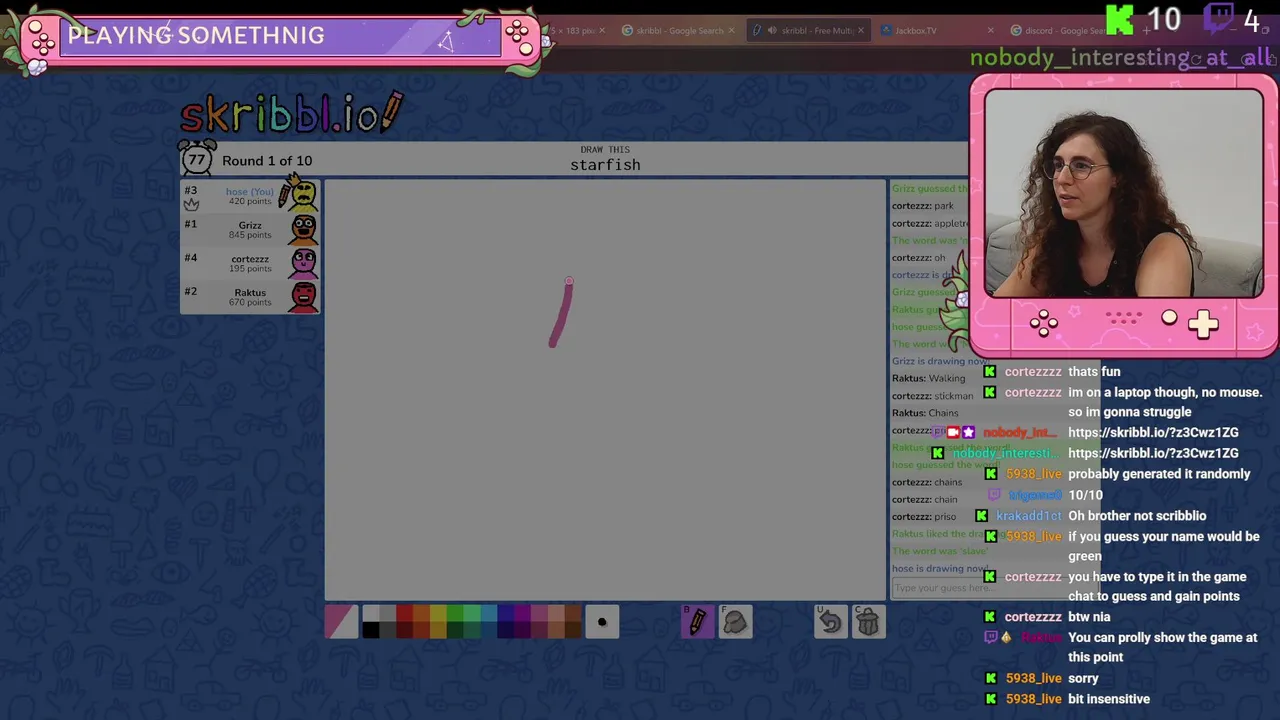Click game chat line 'cortezzz: park'

coord(923,206)
